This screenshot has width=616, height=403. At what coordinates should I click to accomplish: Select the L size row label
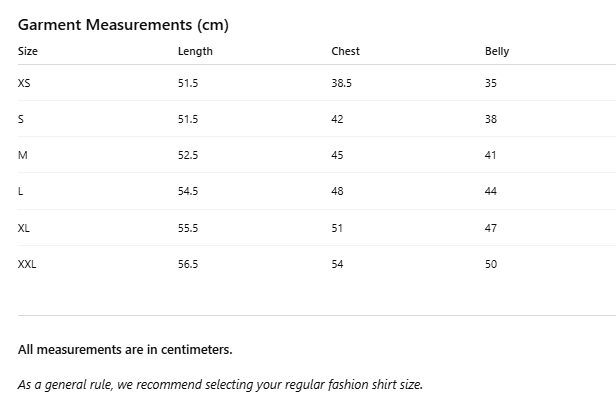[21, 191]
